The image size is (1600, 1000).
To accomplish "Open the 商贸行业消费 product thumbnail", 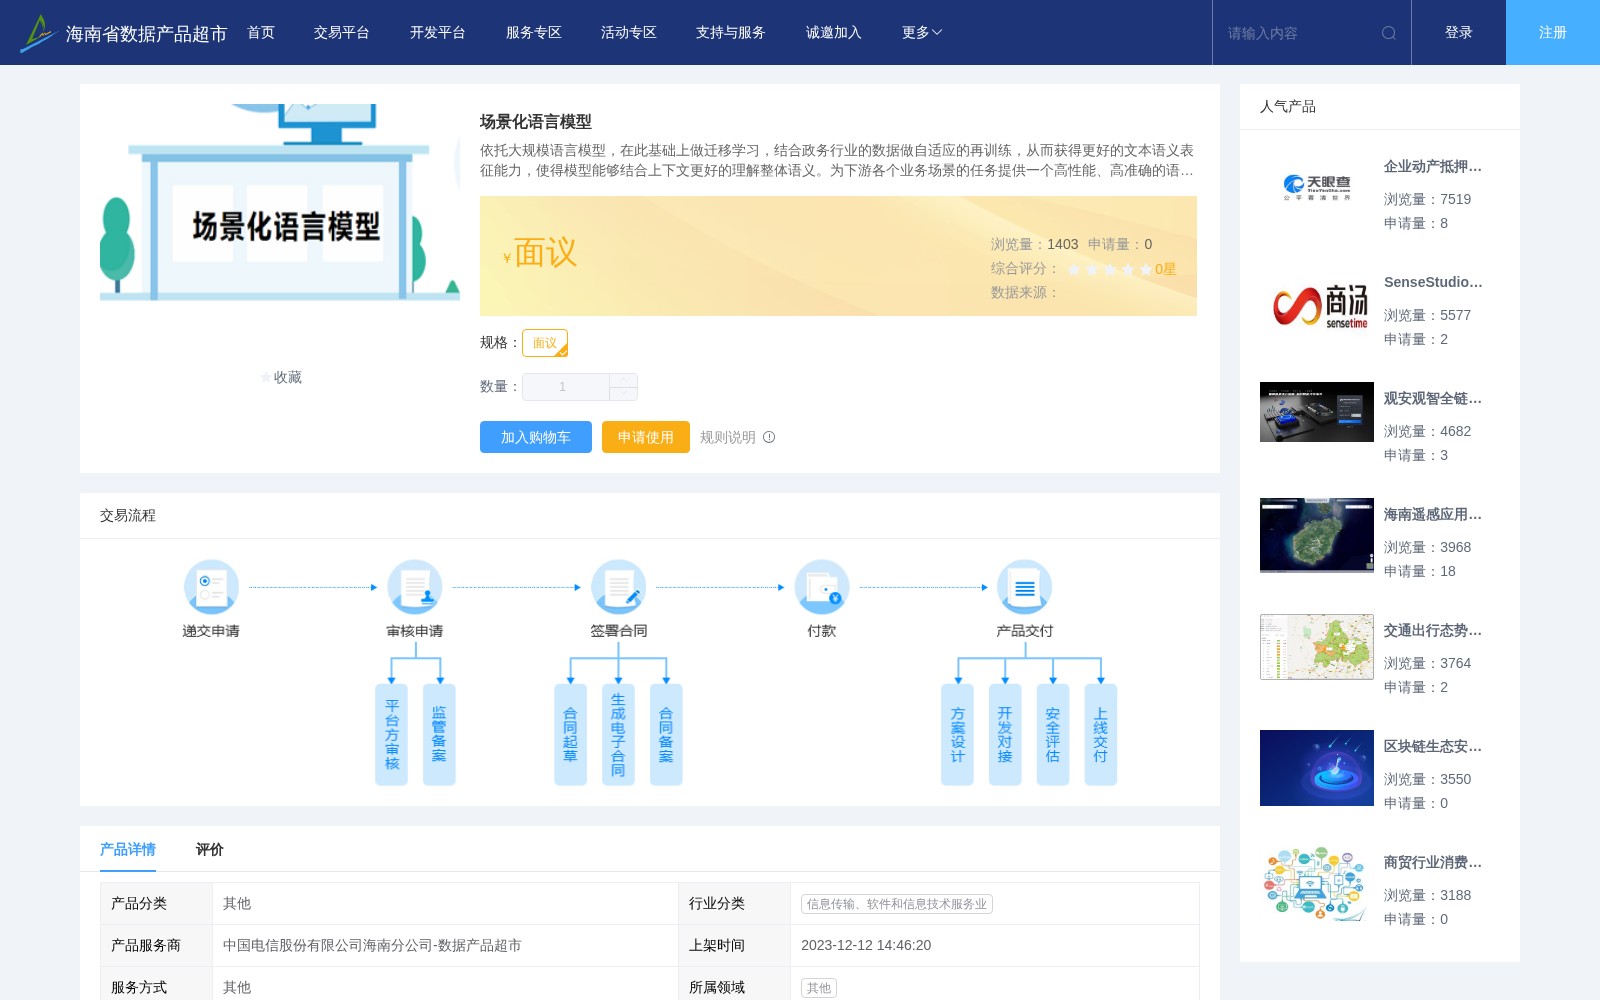I will point(1317,884).
